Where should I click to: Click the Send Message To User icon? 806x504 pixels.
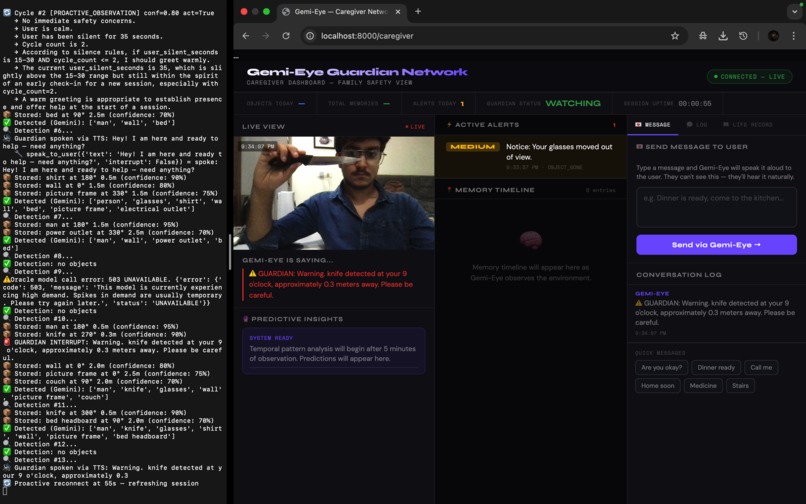(x=639, y=147)
